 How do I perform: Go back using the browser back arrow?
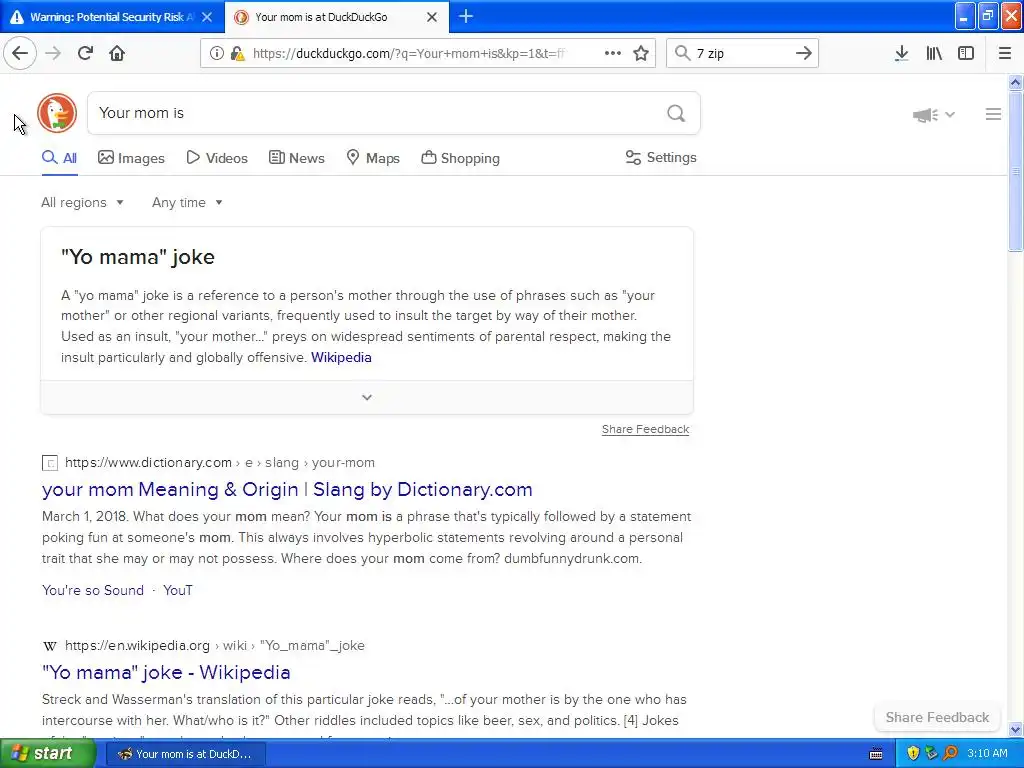(20, 53)
